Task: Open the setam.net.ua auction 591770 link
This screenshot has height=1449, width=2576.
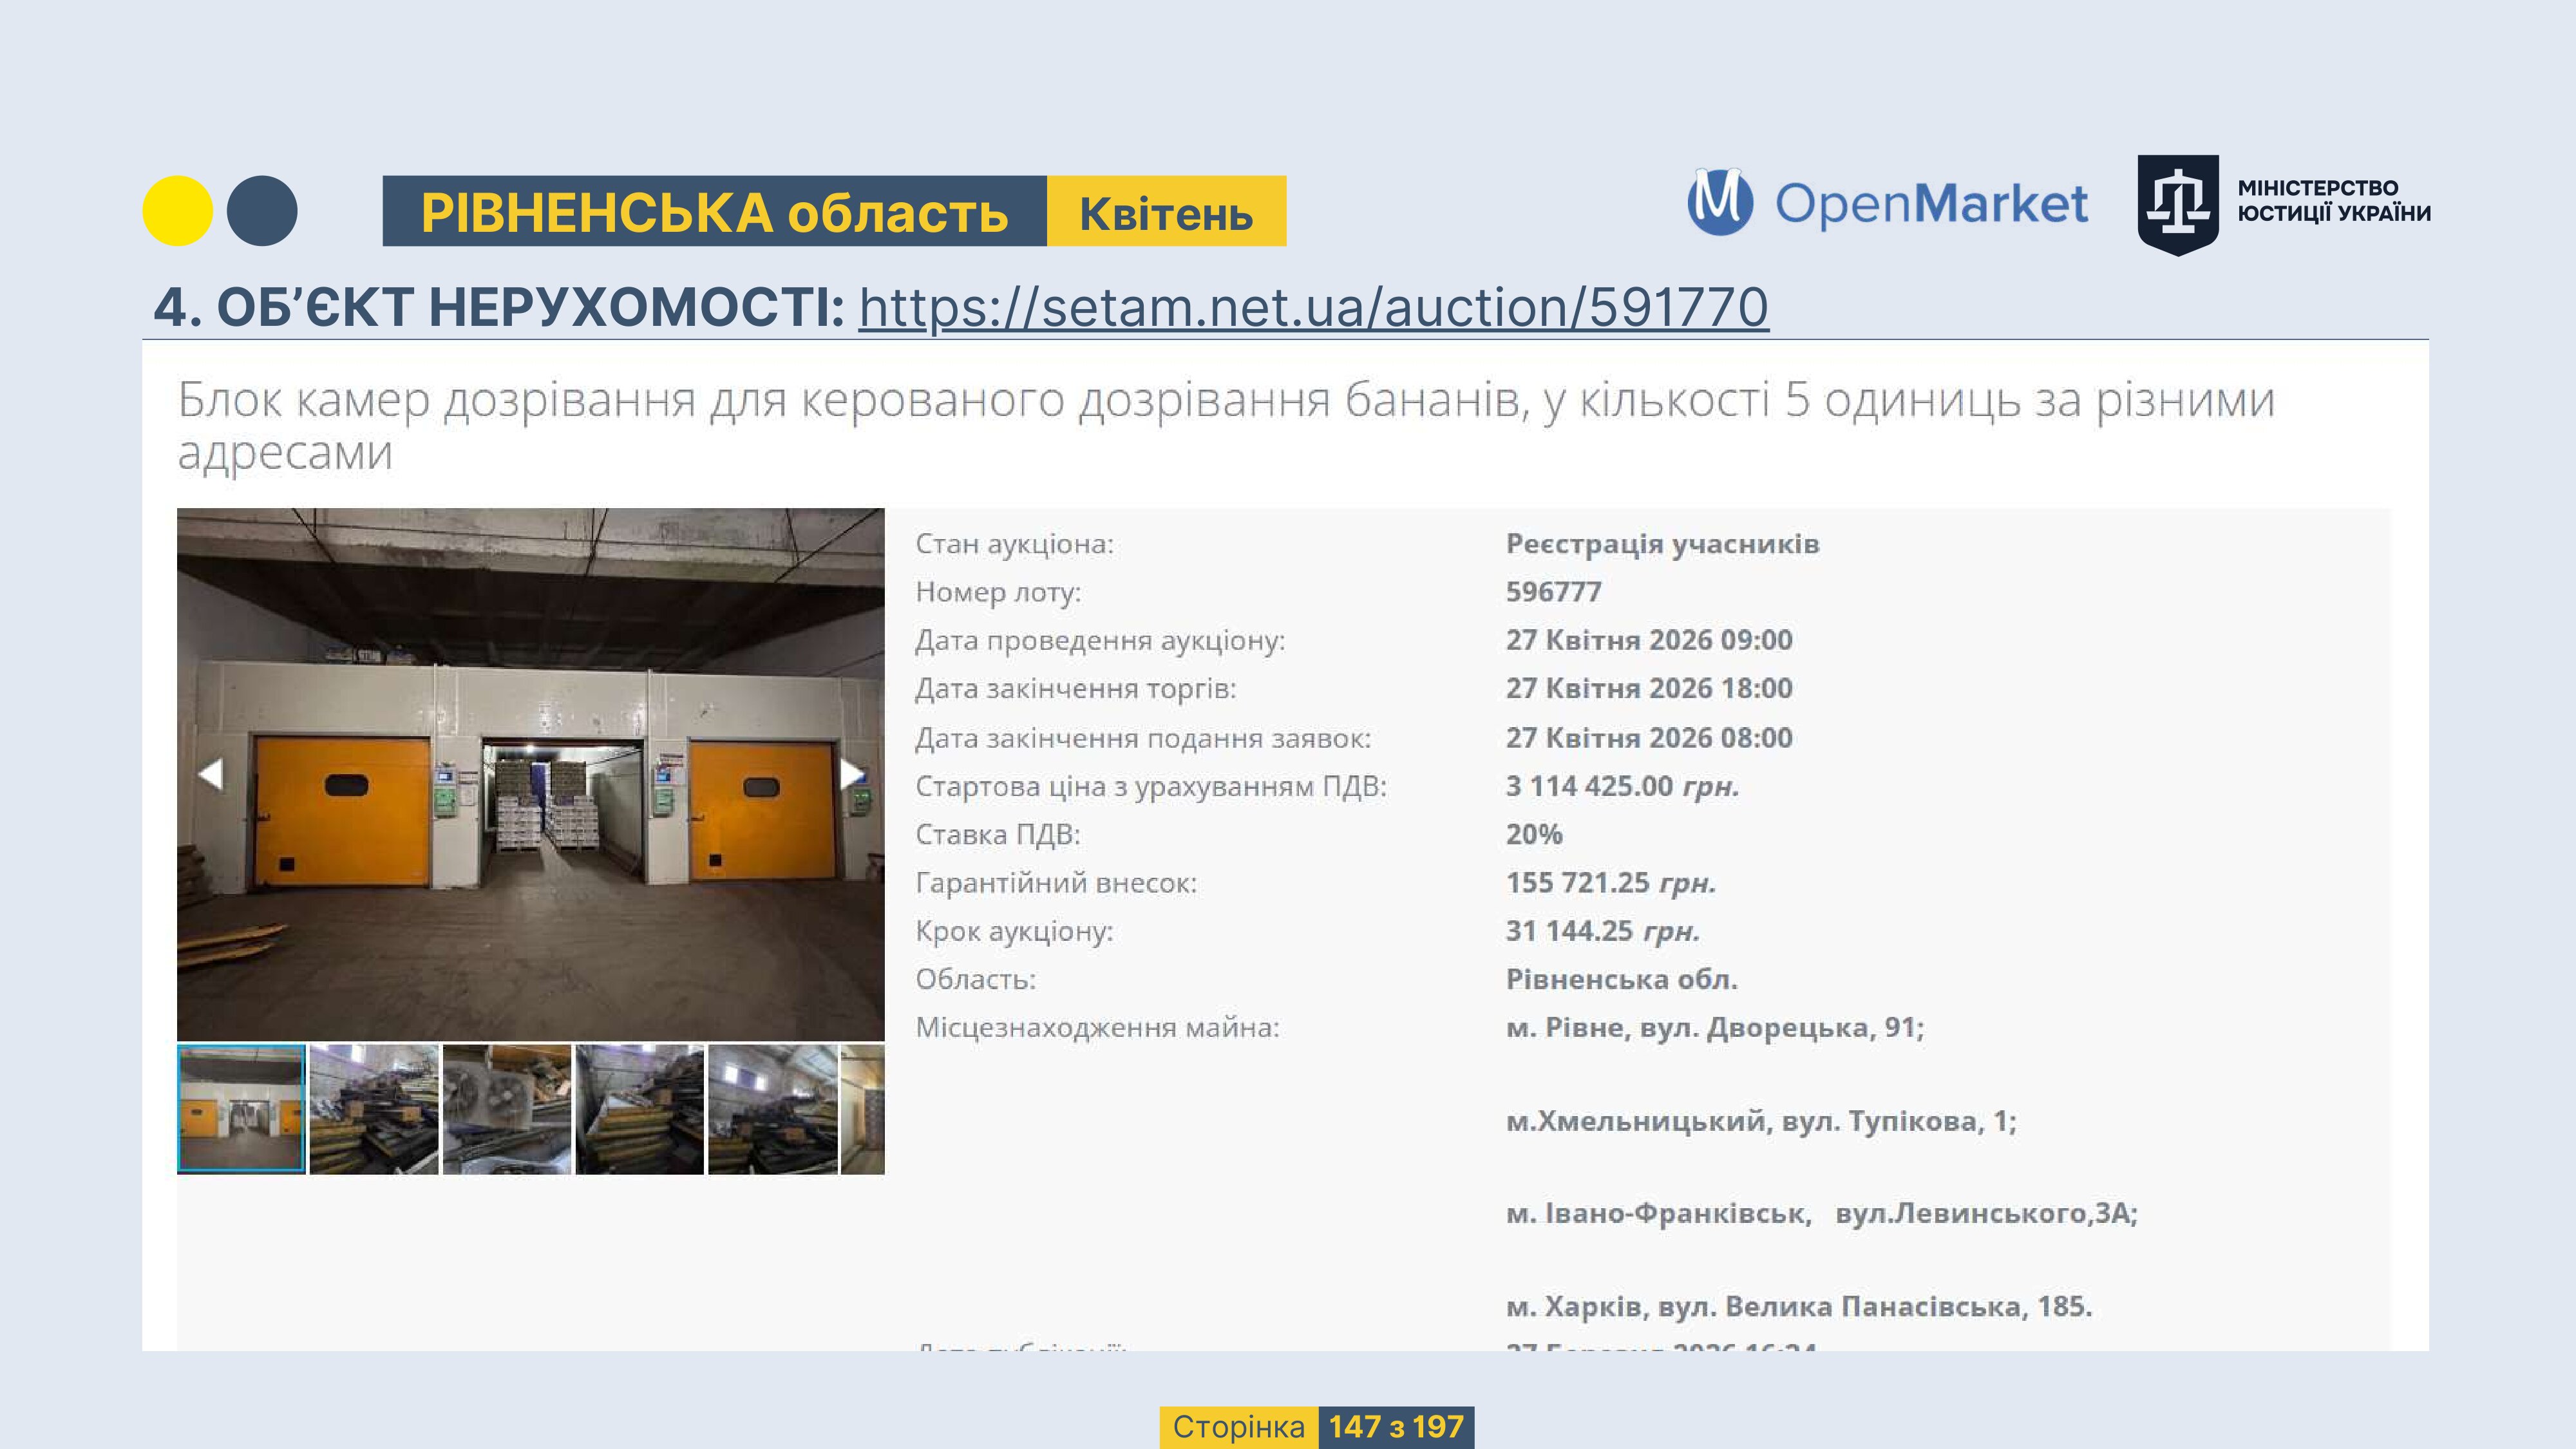Action: [1313, 307]
